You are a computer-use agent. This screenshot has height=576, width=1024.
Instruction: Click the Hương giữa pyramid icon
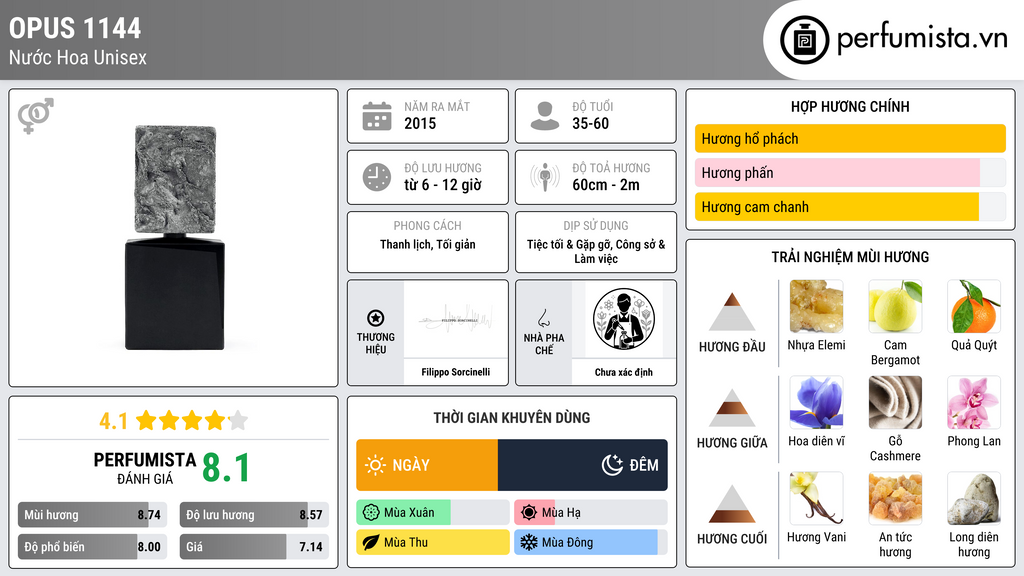tap(732, 408)
